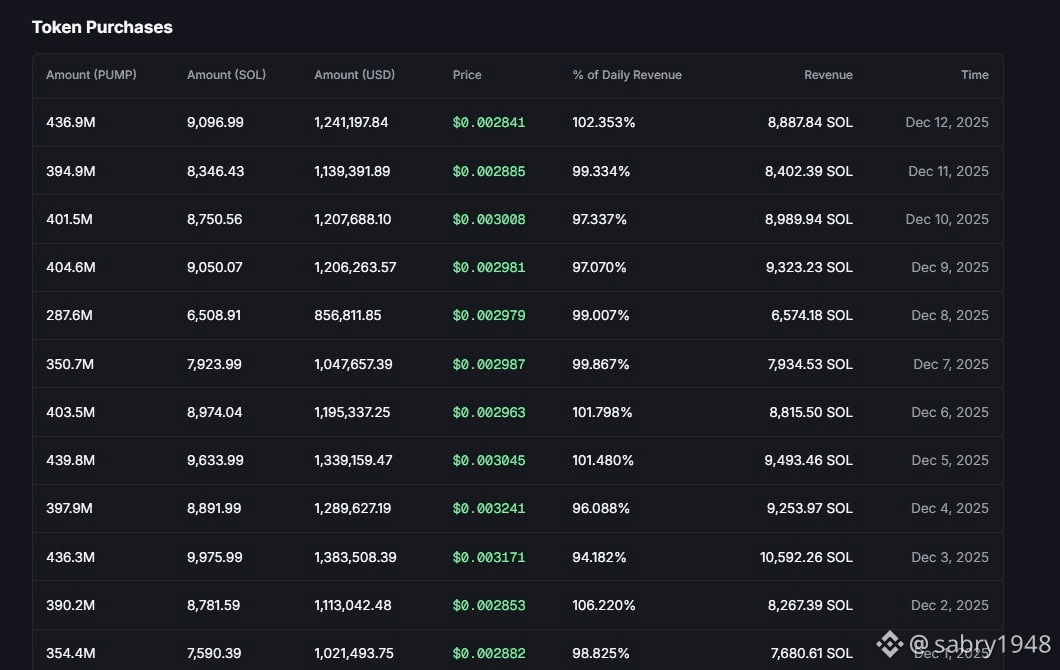Click the green $0.002841 price
Viewport: 1060px width, 670px height.
(x=489, y=123)
